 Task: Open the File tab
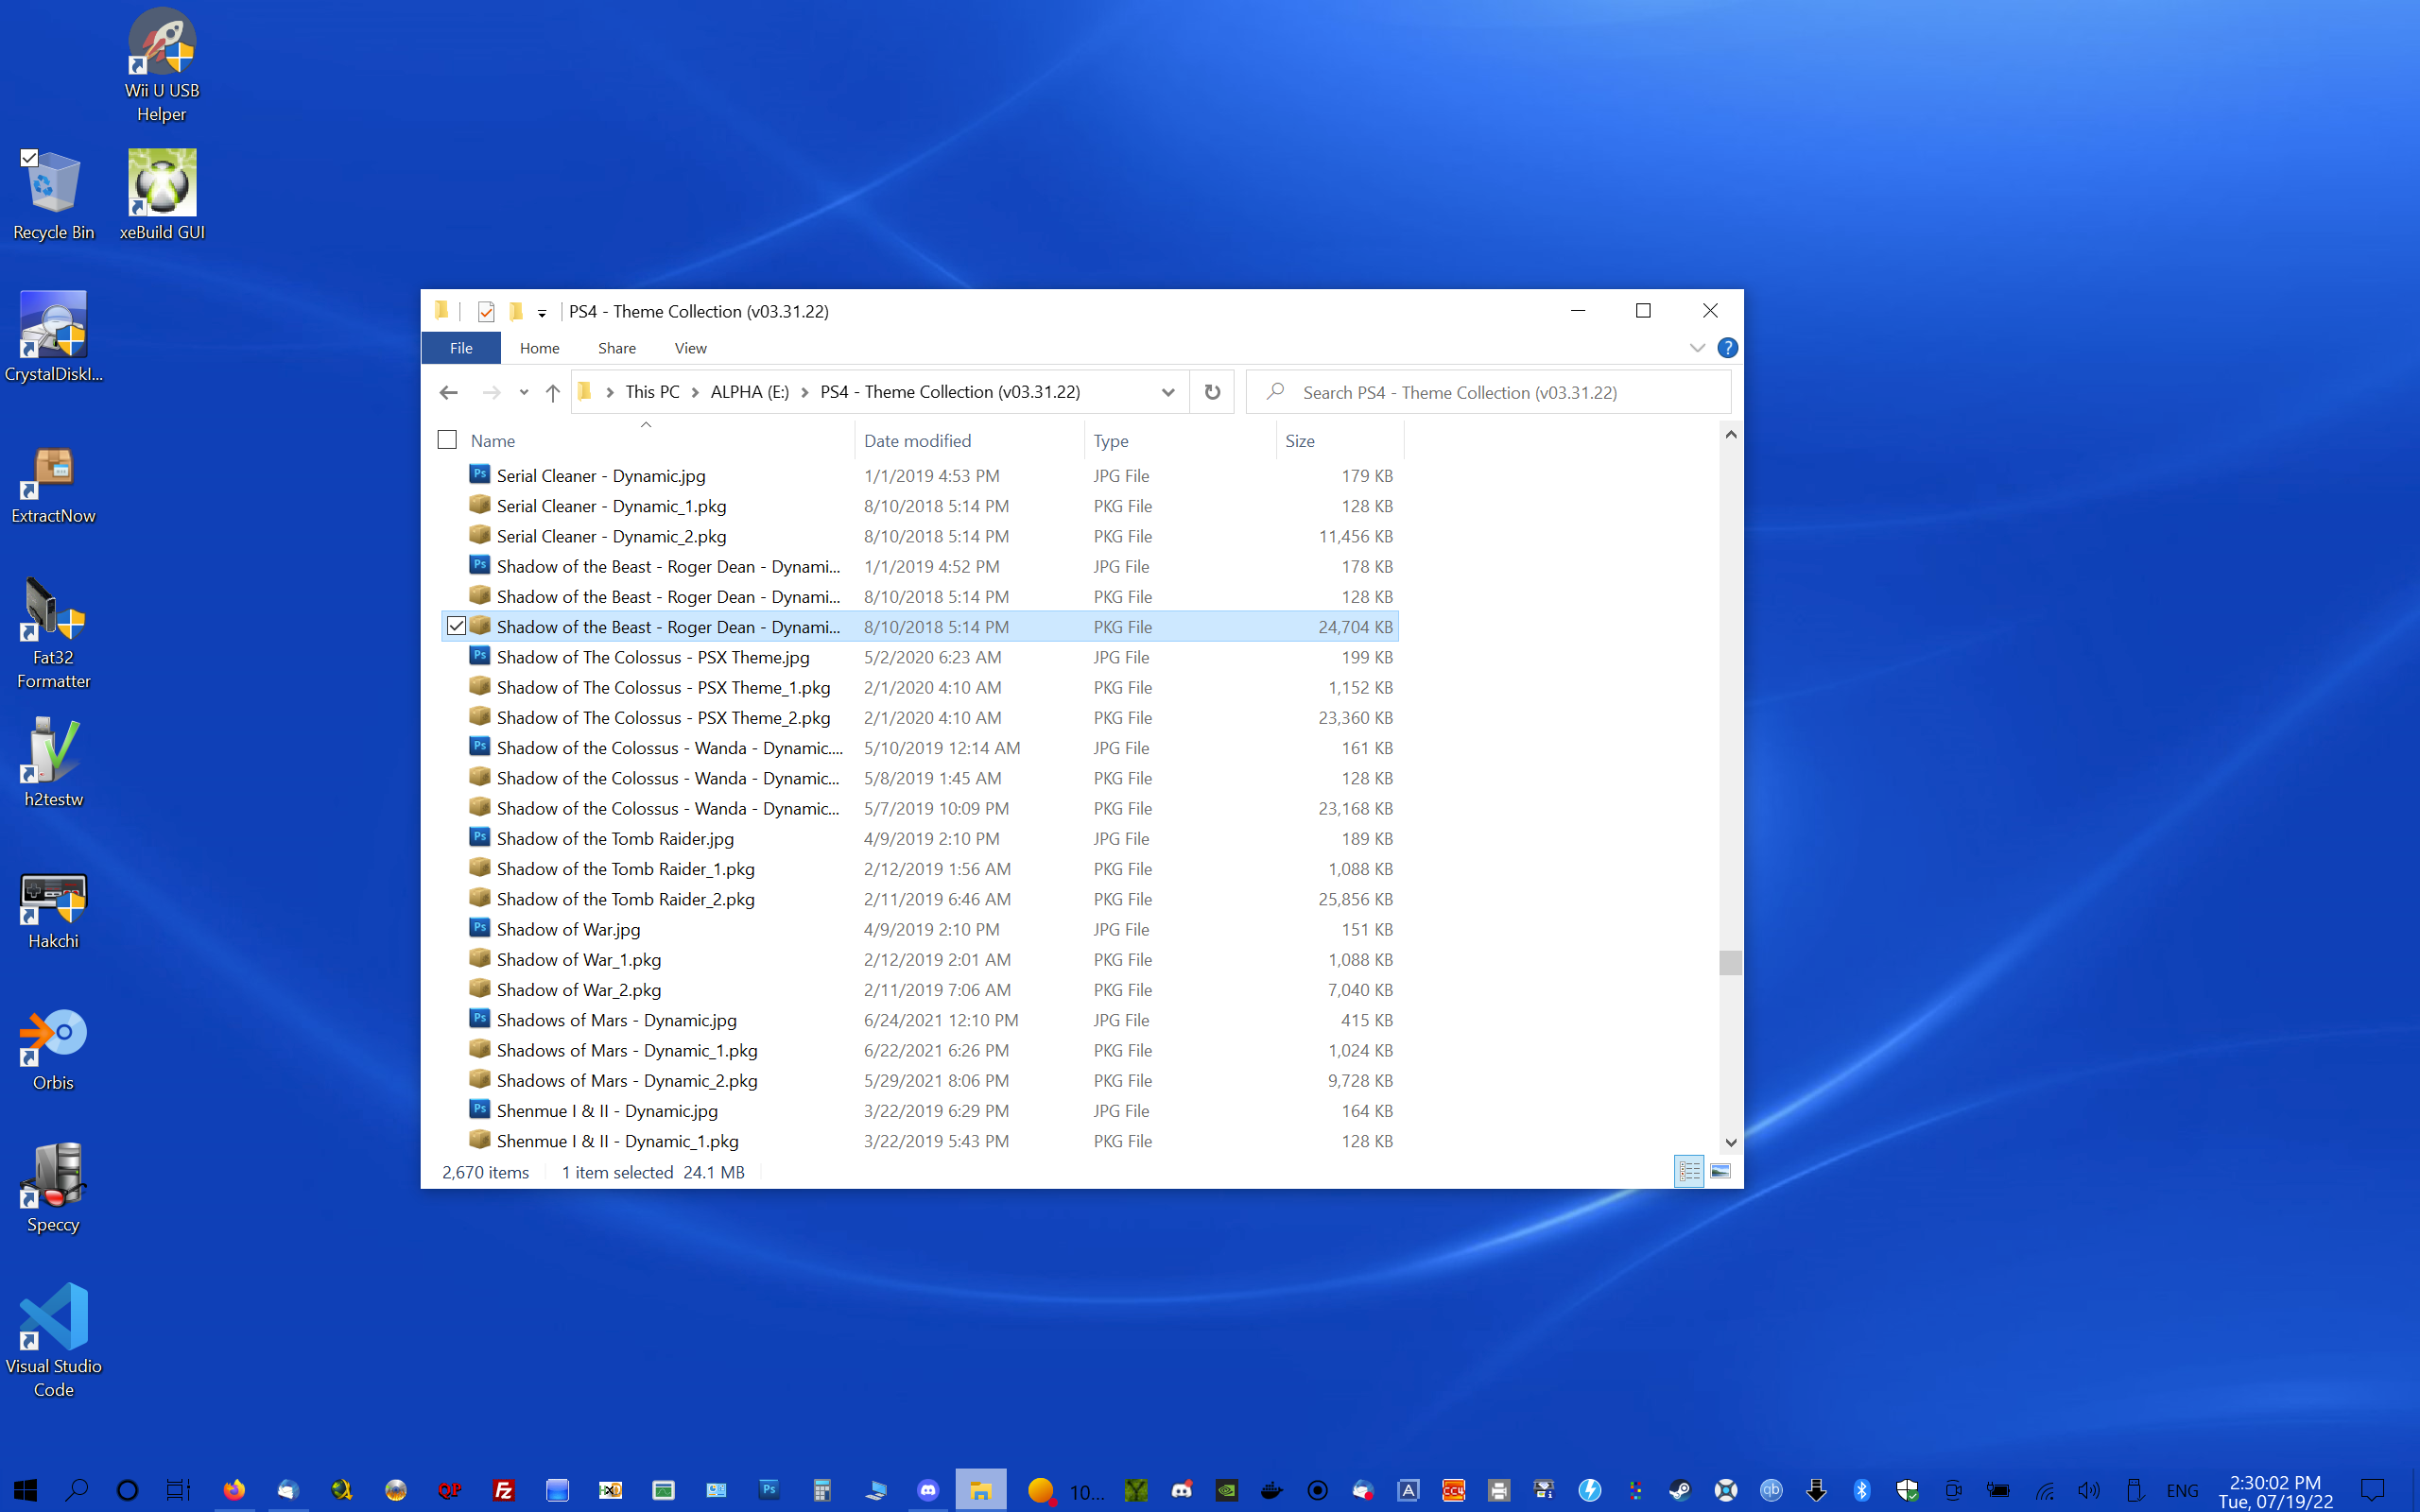(461, 348)
